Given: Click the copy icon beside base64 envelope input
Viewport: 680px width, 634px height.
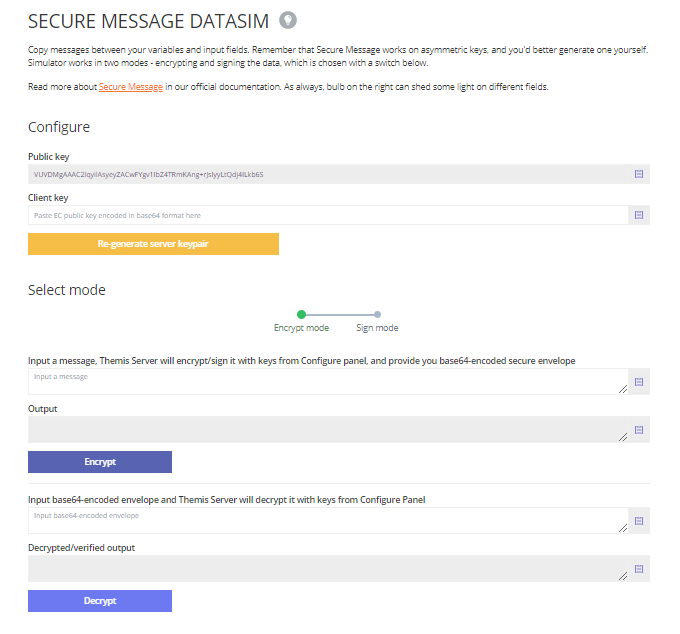Looking at the screenshot, I should (x=639, y=521).
